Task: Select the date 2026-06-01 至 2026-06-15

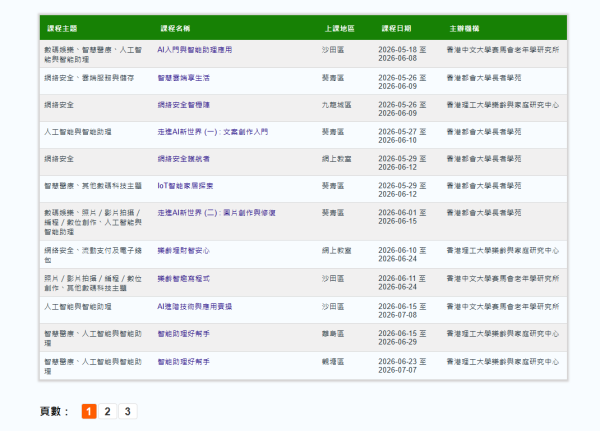Action: (402, 217)
